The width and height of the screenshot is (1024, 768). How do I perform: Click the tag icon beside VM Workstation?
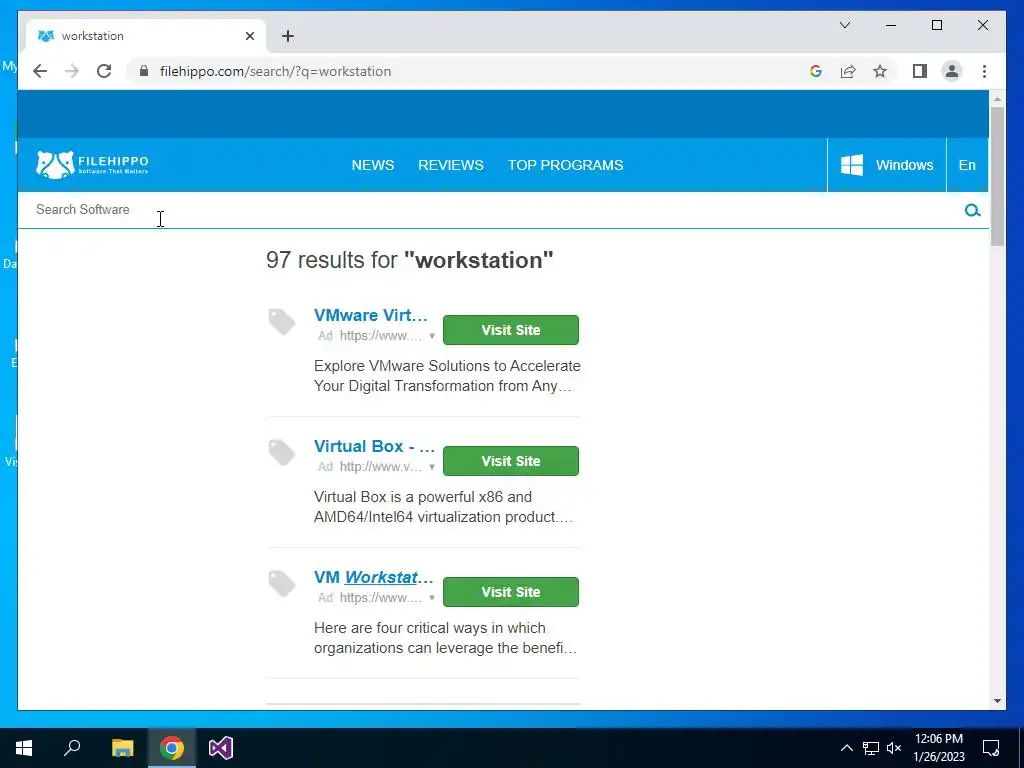[282, 584]
